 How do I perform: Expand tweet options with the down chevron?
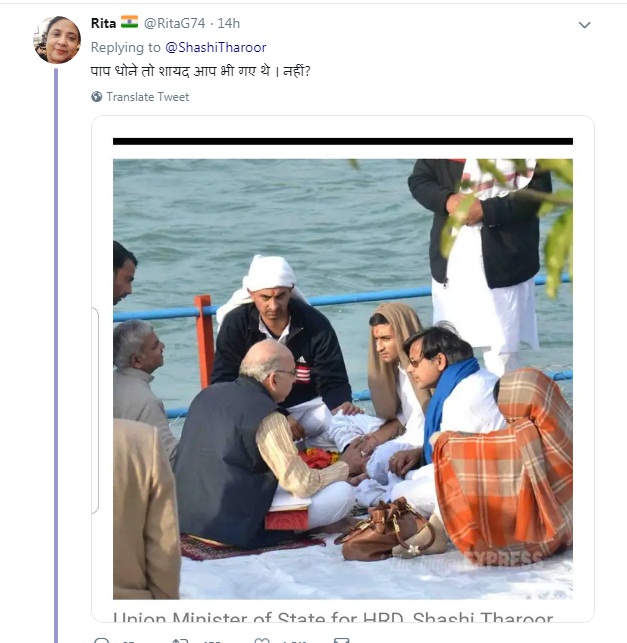(584, 25)
